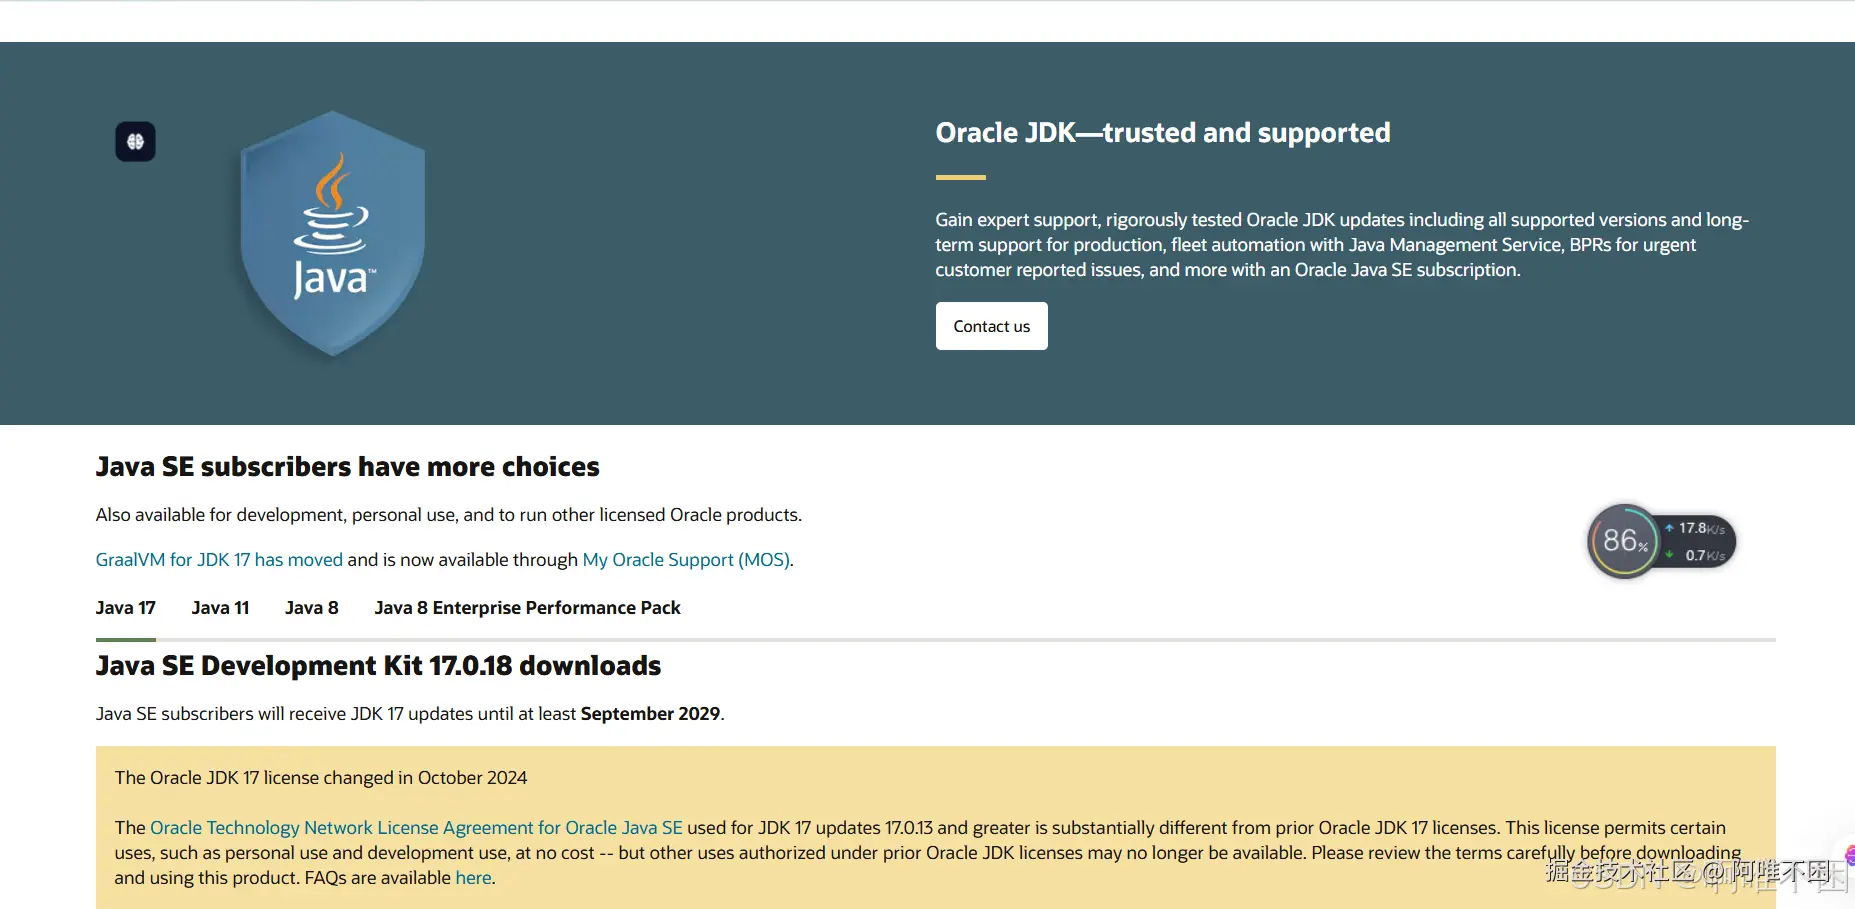The height and width of the screenshot is (909, 1855).
Task: Click the Java SE subscribers have more choices heading
Action: click(x=347, y=467)
